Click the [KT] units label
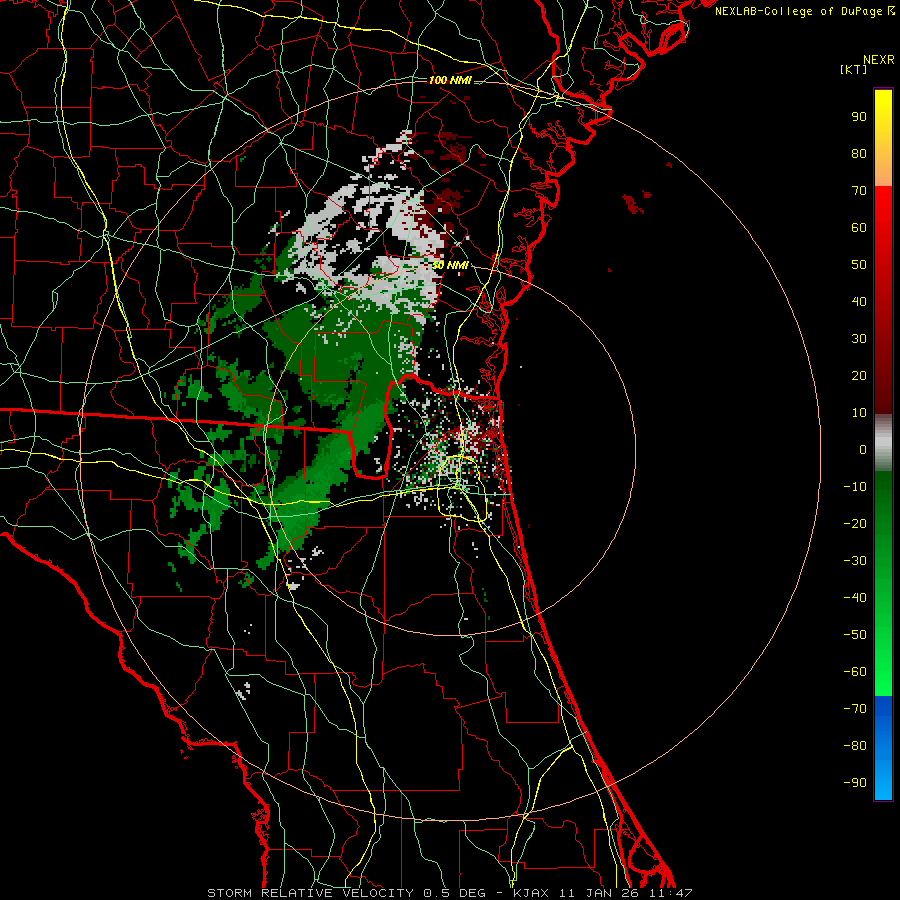 point(854,69)
